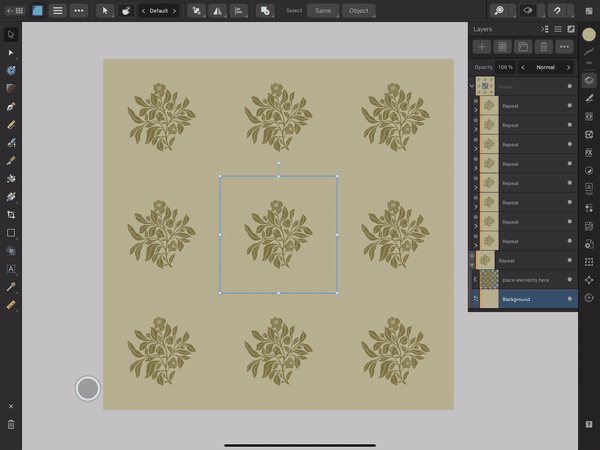The image size is (600, 450).
Task: Select the Move tool in left toolbar
Action: pyautogui.click(x=11, y=34)
